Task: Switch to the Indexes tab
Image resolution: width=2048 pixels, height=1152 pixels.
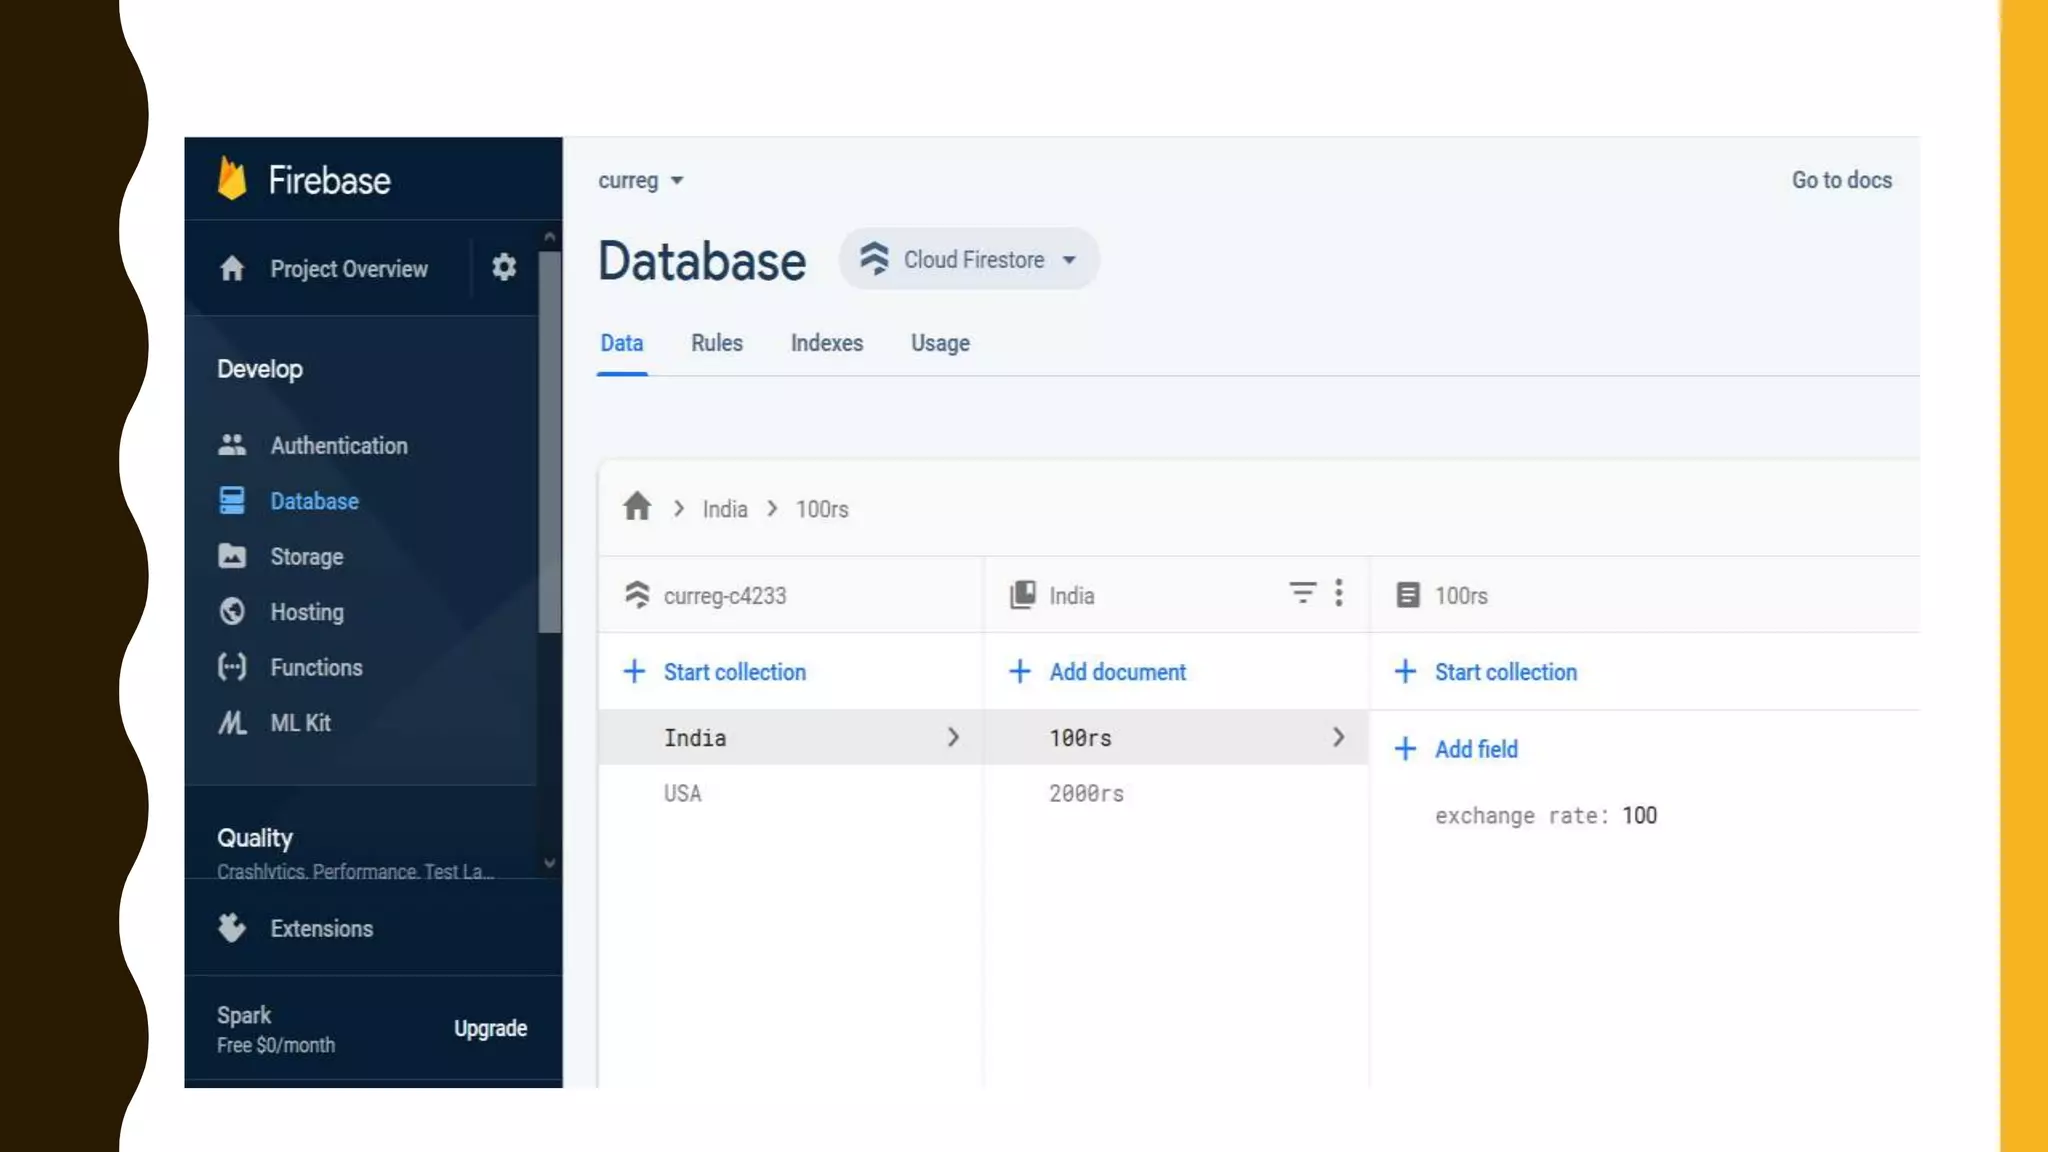Action: click(x=826, y=343)
